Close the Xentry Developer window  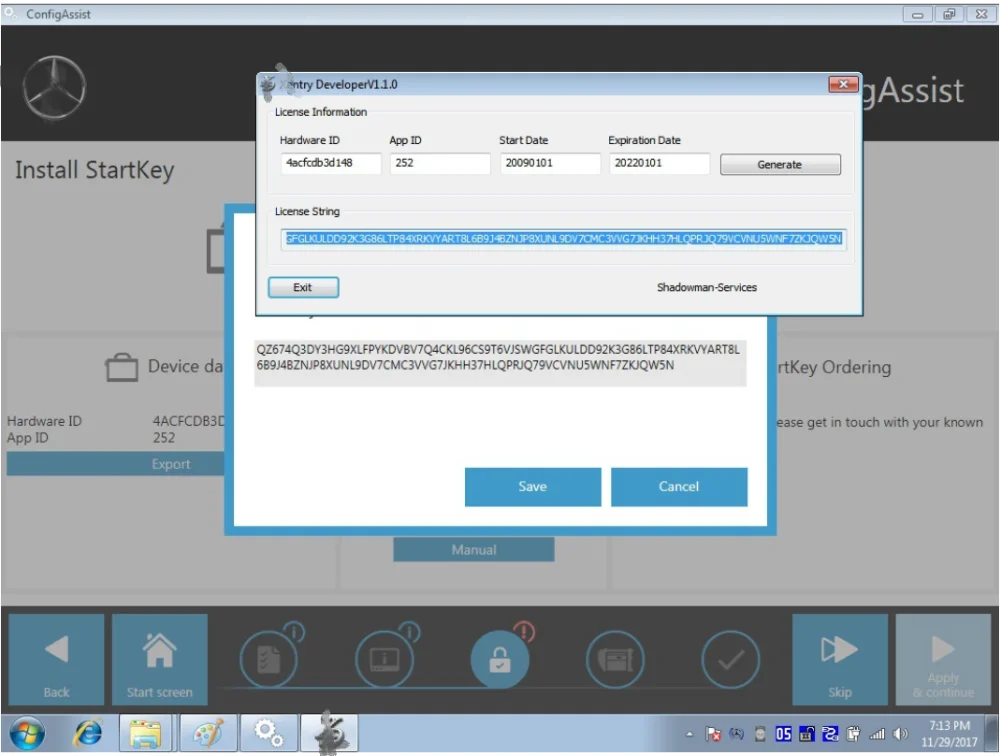[x=842, y=84]
